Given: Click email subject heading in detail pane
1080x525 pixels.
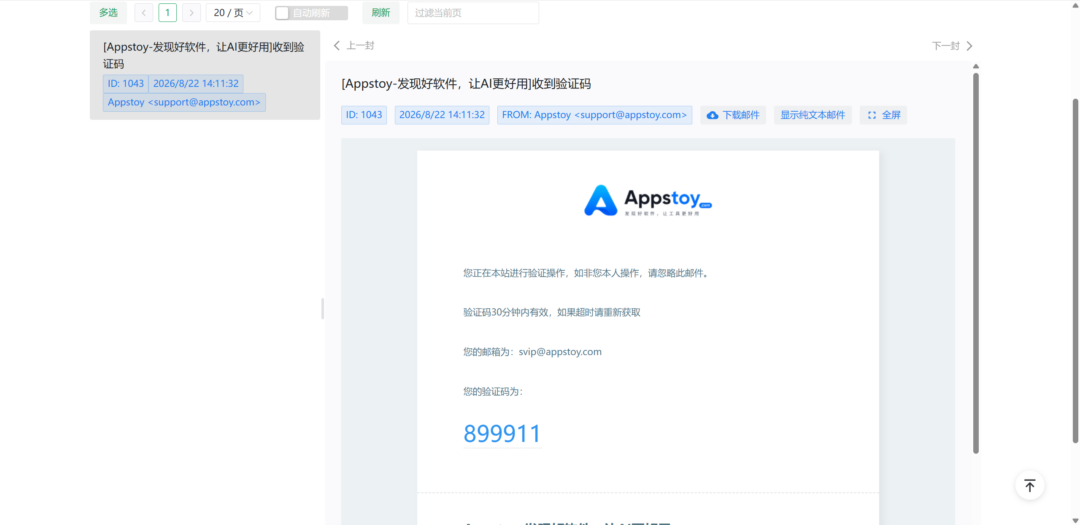Looking at the screenshot, I should coord(466,84).
